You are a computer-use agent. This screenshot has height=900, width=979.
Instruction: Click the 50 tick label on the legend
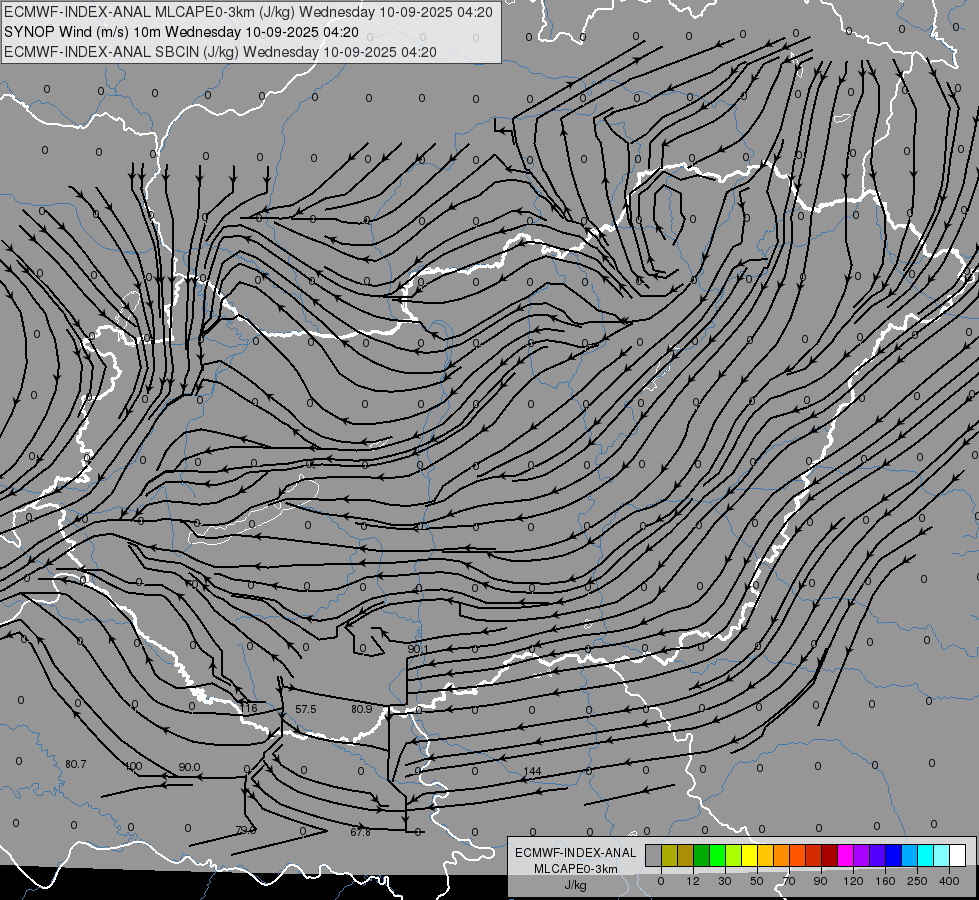(757, 881)
